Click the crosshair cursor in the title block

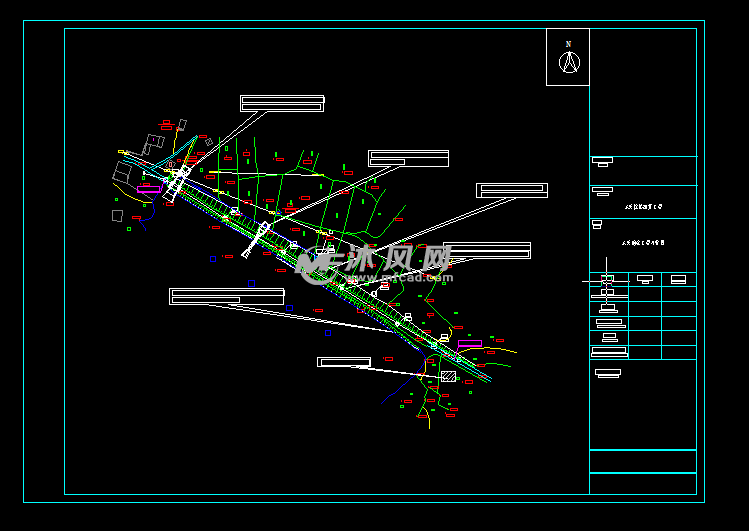(607, 283)
